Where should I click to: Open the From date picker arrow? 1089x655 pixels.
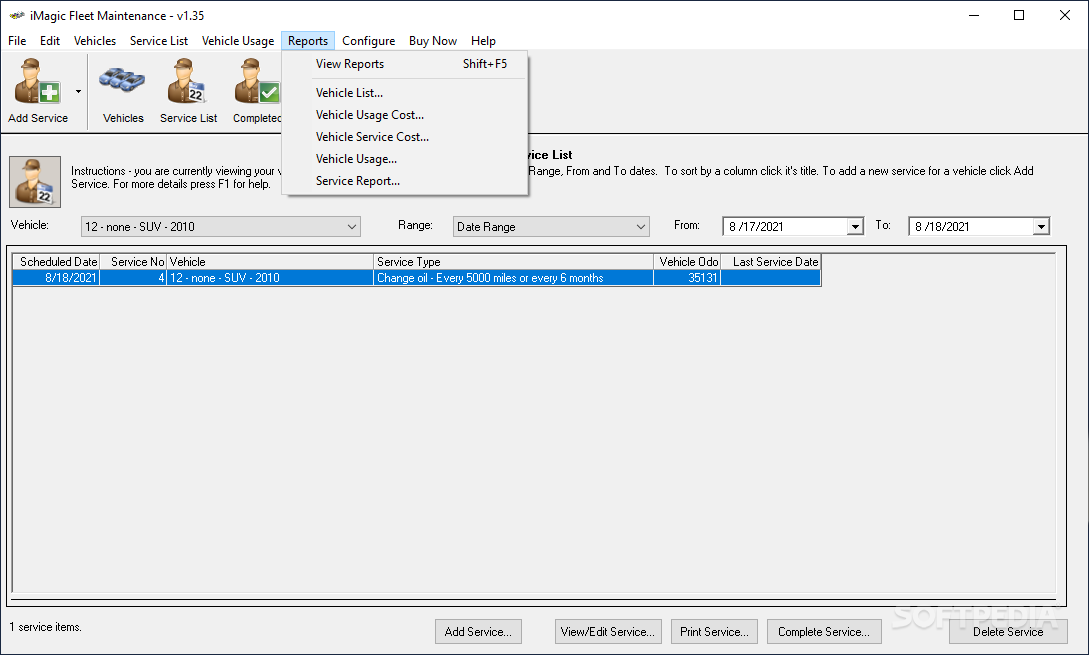click(x=855, y=227)
